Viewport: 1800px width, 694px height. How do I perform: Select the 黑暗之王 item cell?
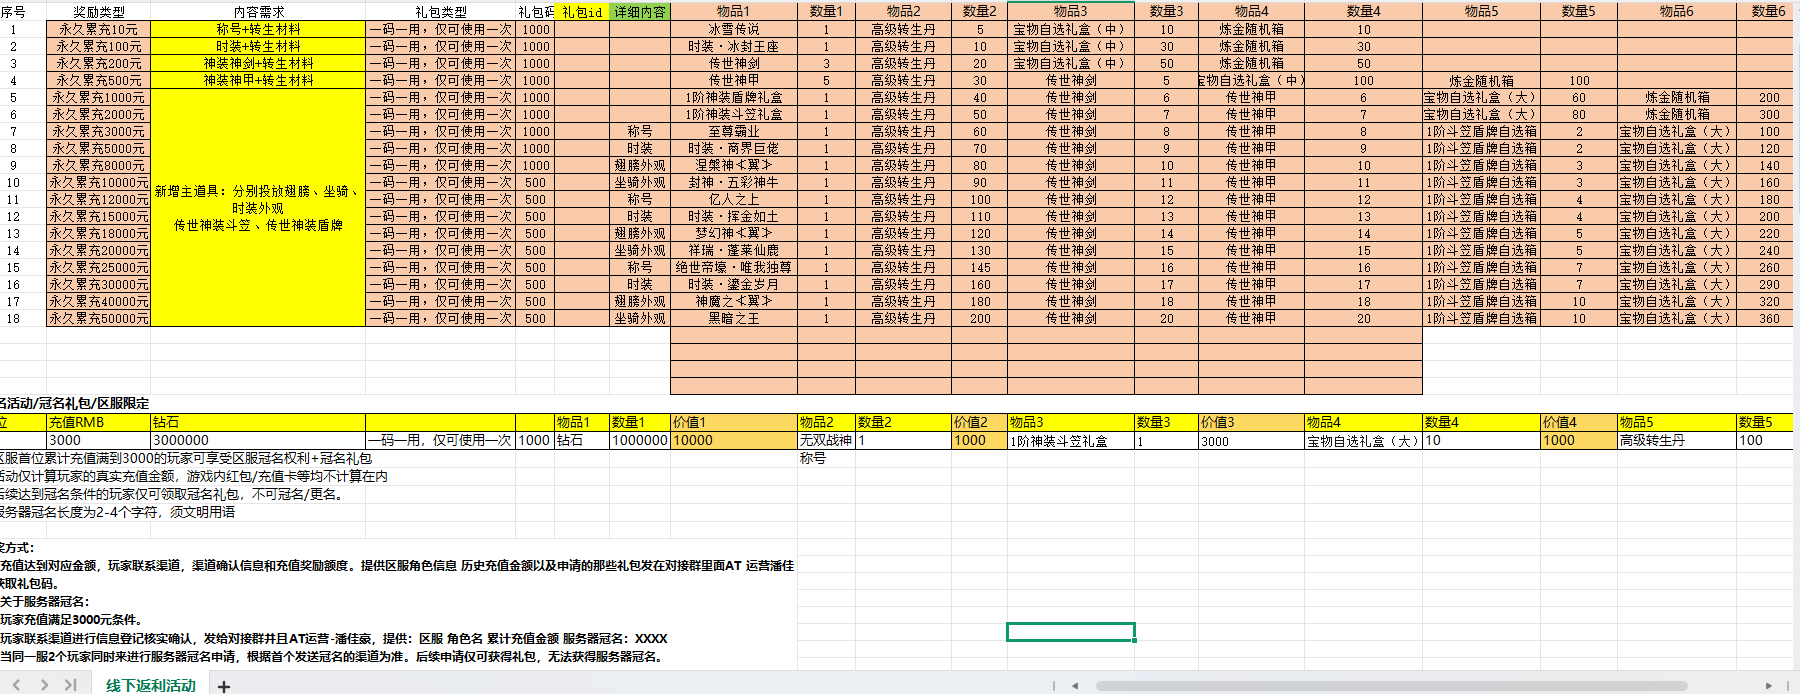[x=733, y=318]
